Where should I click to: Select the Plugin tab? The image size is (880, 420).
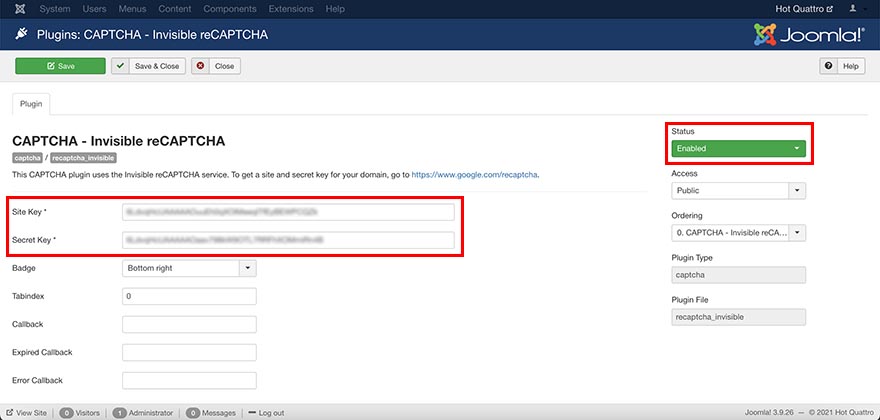pyautogui.click(x=30, y=104)
